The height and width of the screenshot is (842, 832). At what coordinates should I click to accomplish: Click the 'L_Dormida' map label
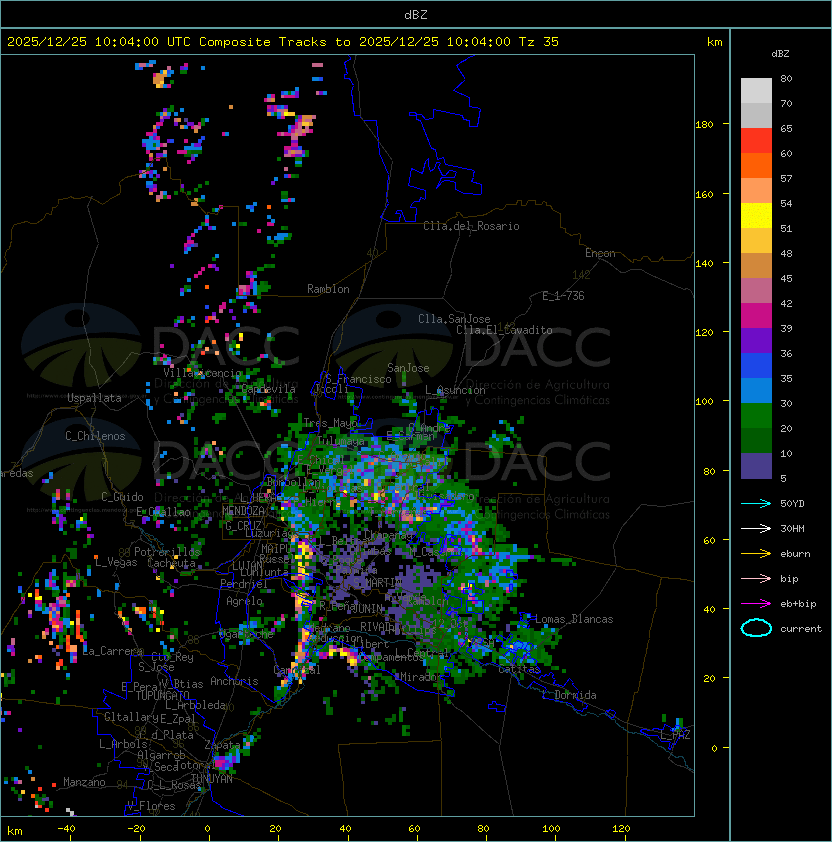pyautogui.click(x=569, y=695)
